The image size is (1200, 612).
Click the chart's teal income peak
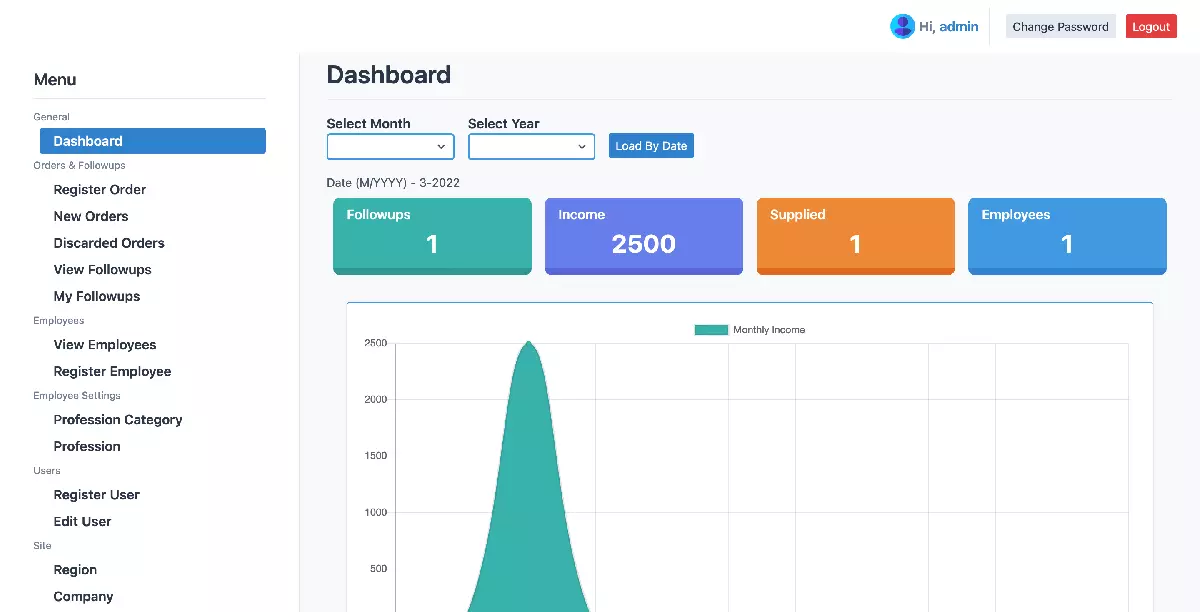(x=528, y=345)
